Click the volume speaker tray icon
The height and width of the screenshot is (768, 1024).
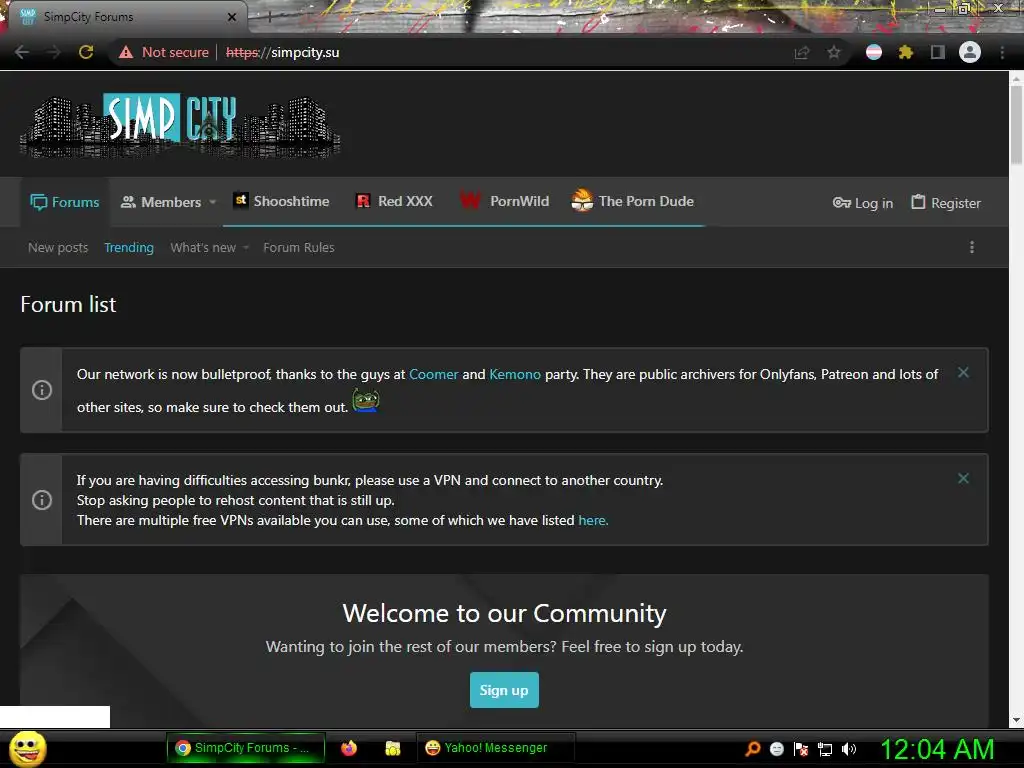[848, 749]
